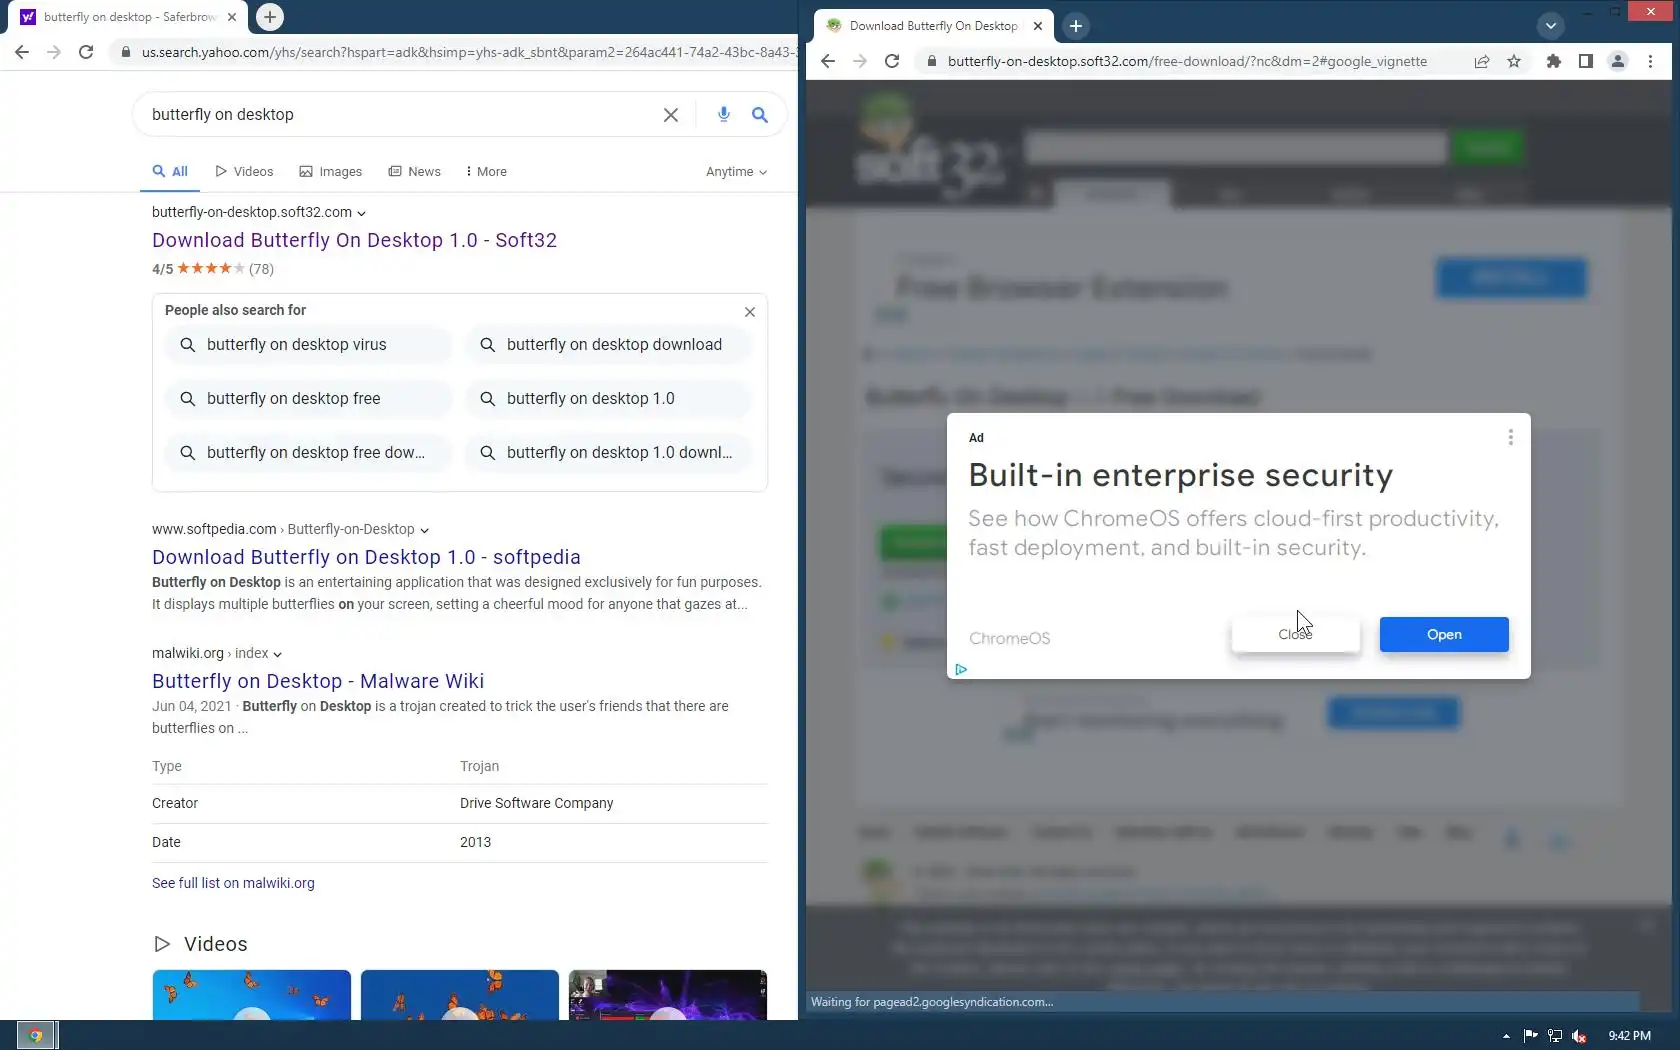Follow 'See full list on malwiki.org' link
The width and height of the screenshot is (1680, 1050).
pyautogui.click(x=233, y=883)
